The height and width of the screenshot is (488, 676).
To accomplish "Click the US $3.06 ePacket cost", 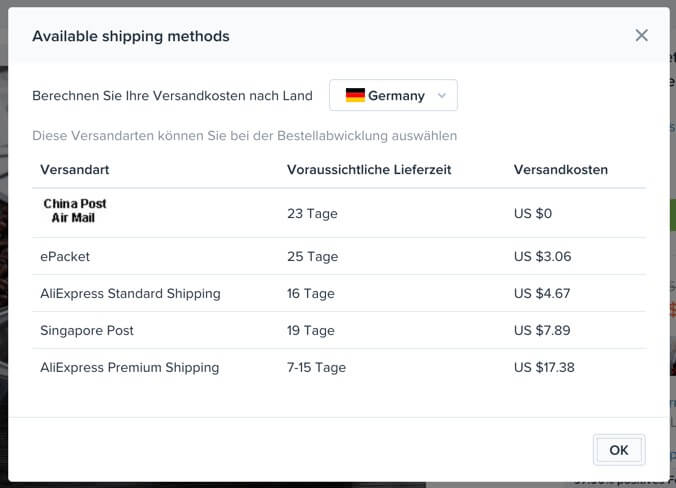I will point(542,257).
